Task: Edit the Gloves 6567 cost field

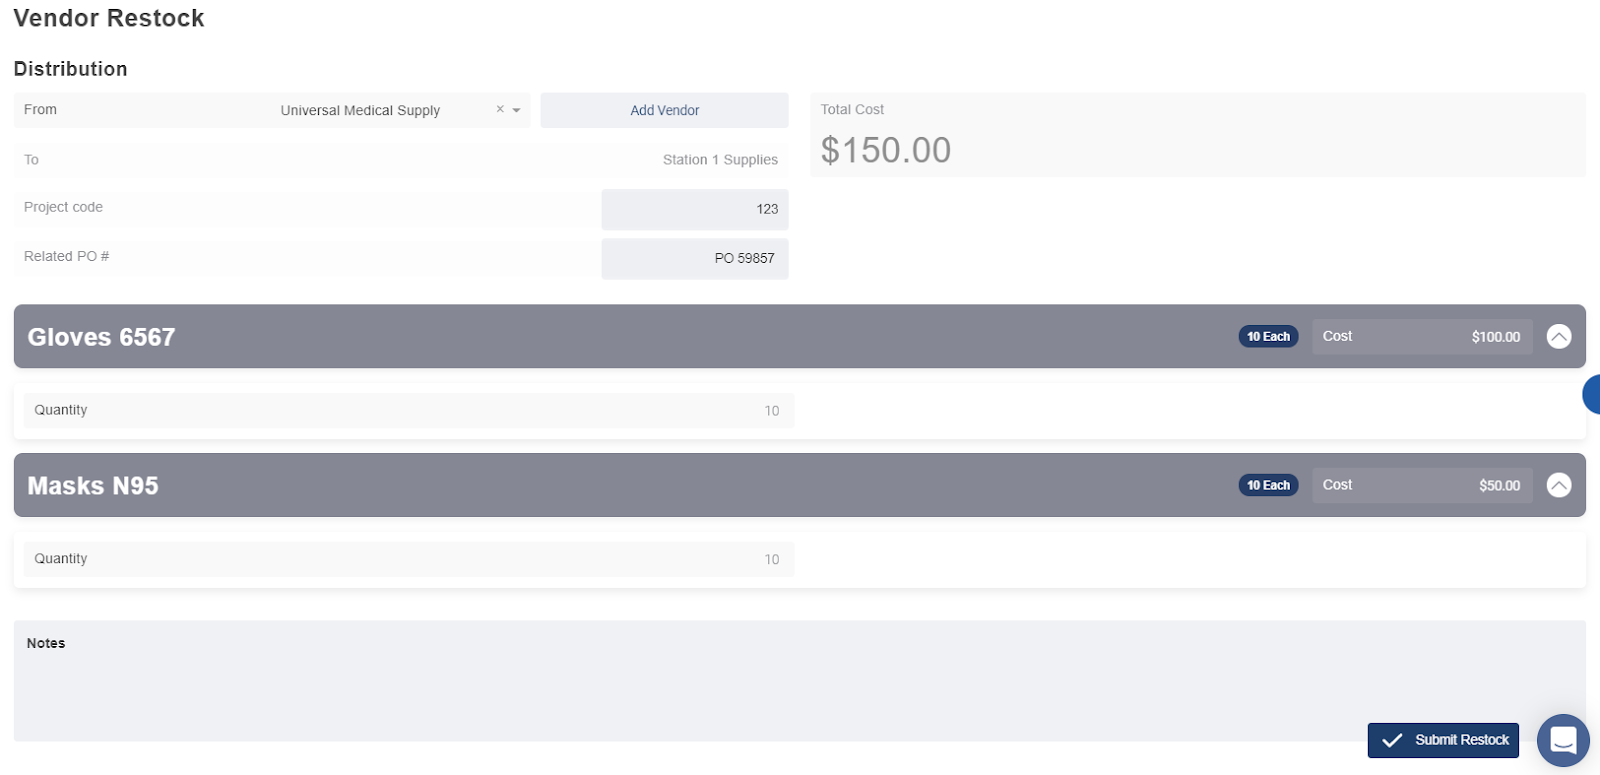Action: [x=1421, y=337]
